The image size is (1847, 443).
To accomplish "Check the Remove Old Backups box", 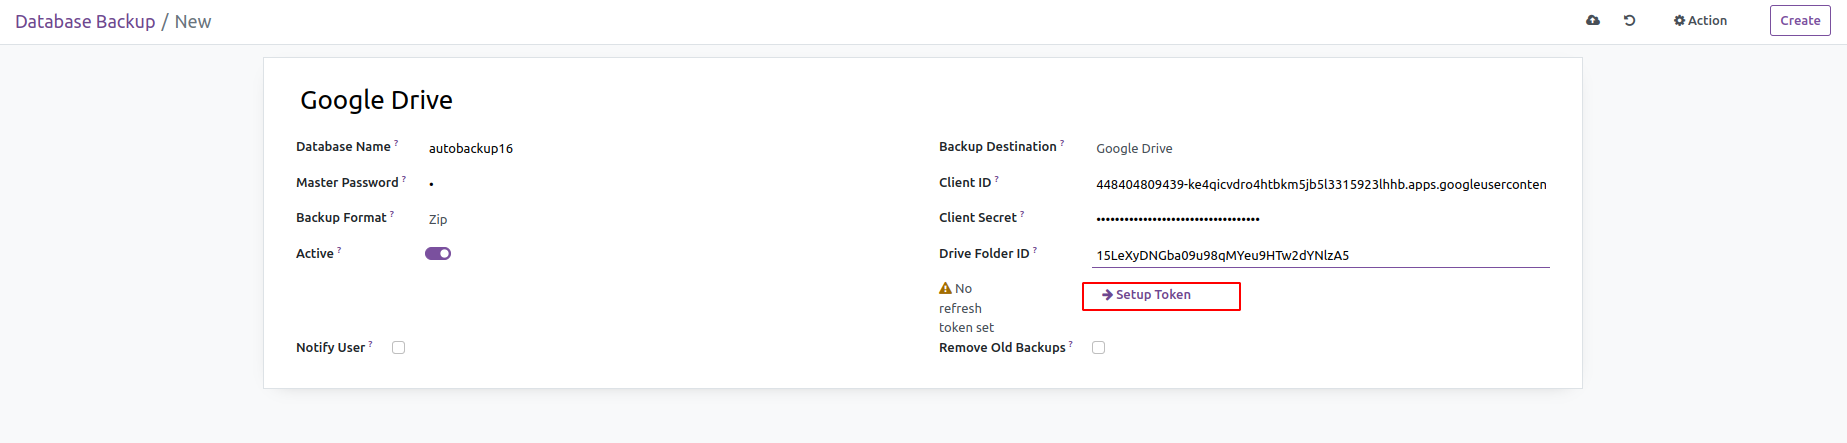I will pyautogui.click(x=1099, y=348).
